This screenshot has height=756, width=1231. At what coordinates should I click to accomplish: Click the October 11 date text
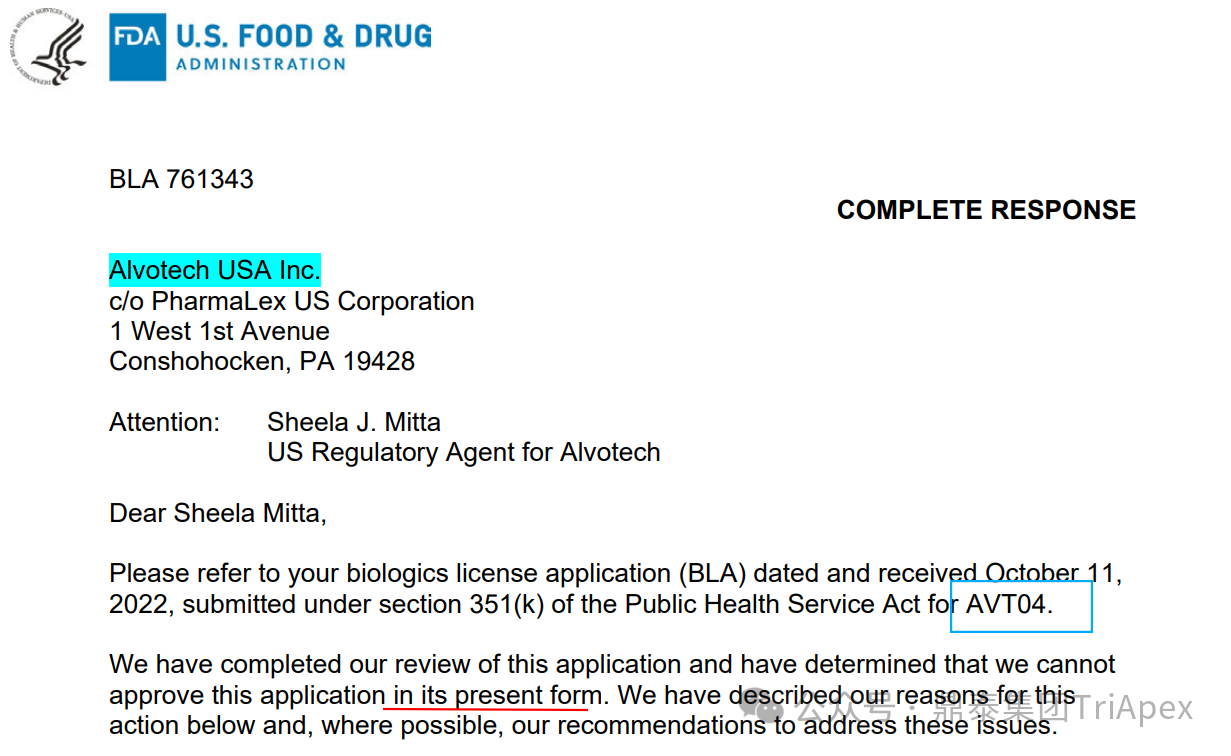pos(1053,574)
